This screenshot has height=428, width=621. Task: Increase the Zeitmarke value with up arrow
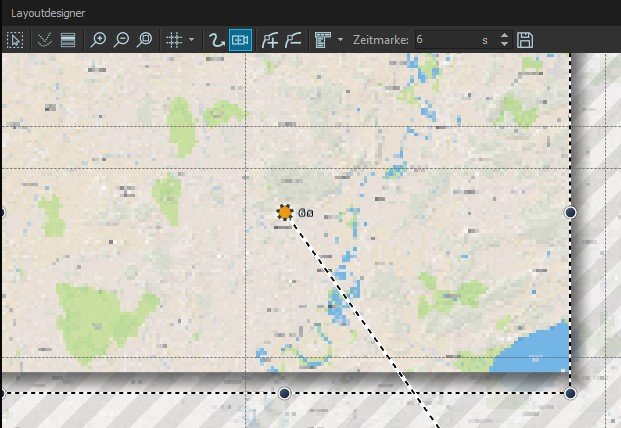click(504, 36)
